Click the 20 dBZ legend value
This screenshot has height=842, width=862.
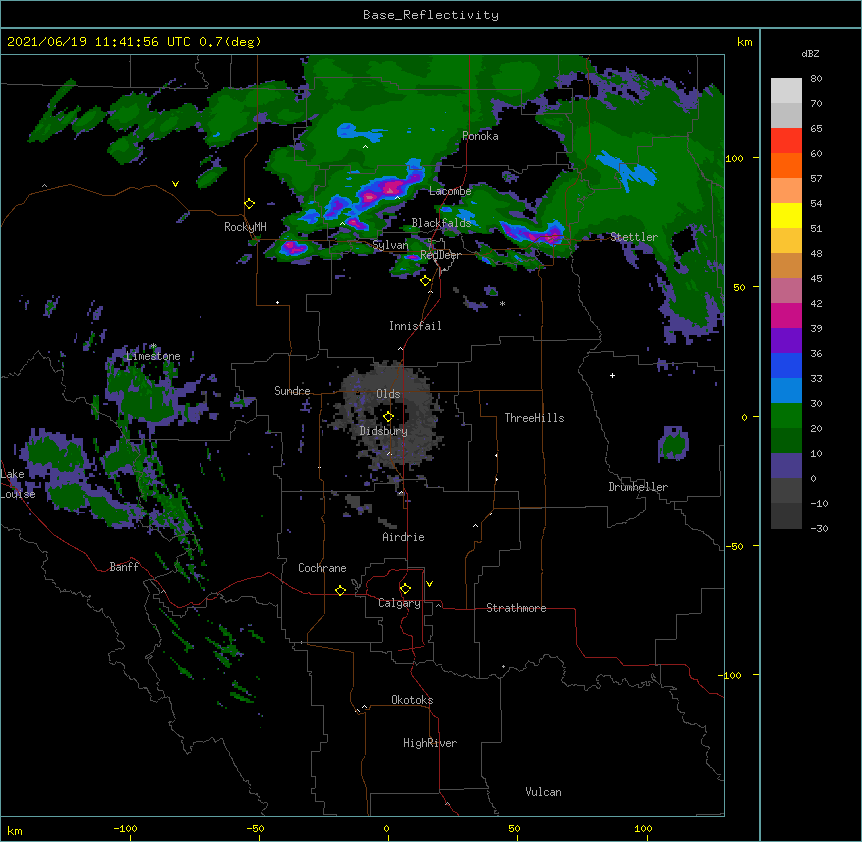[816, 429]
